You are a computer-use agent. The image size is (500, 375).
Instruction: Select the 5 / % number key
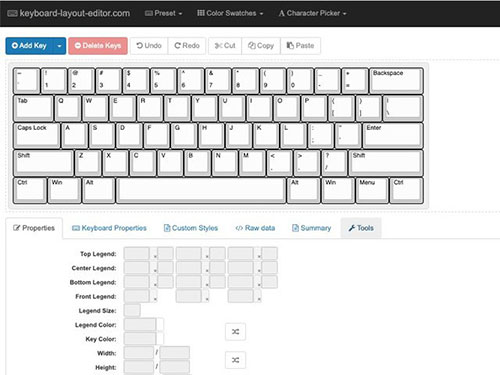[164, 80]
